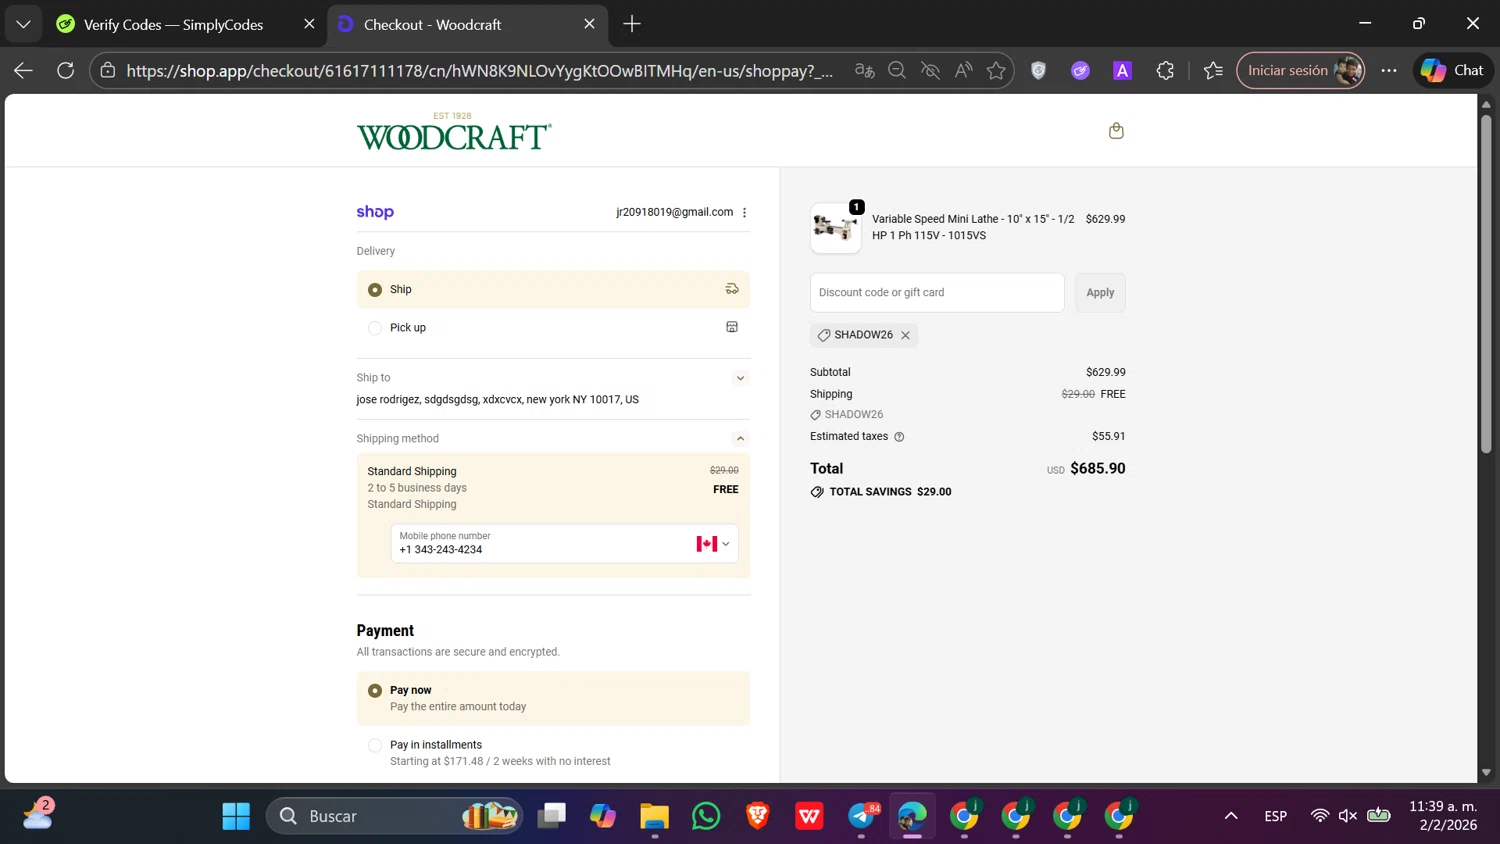
Task: Show hidden system tray icons
Action: (1231, 816)
